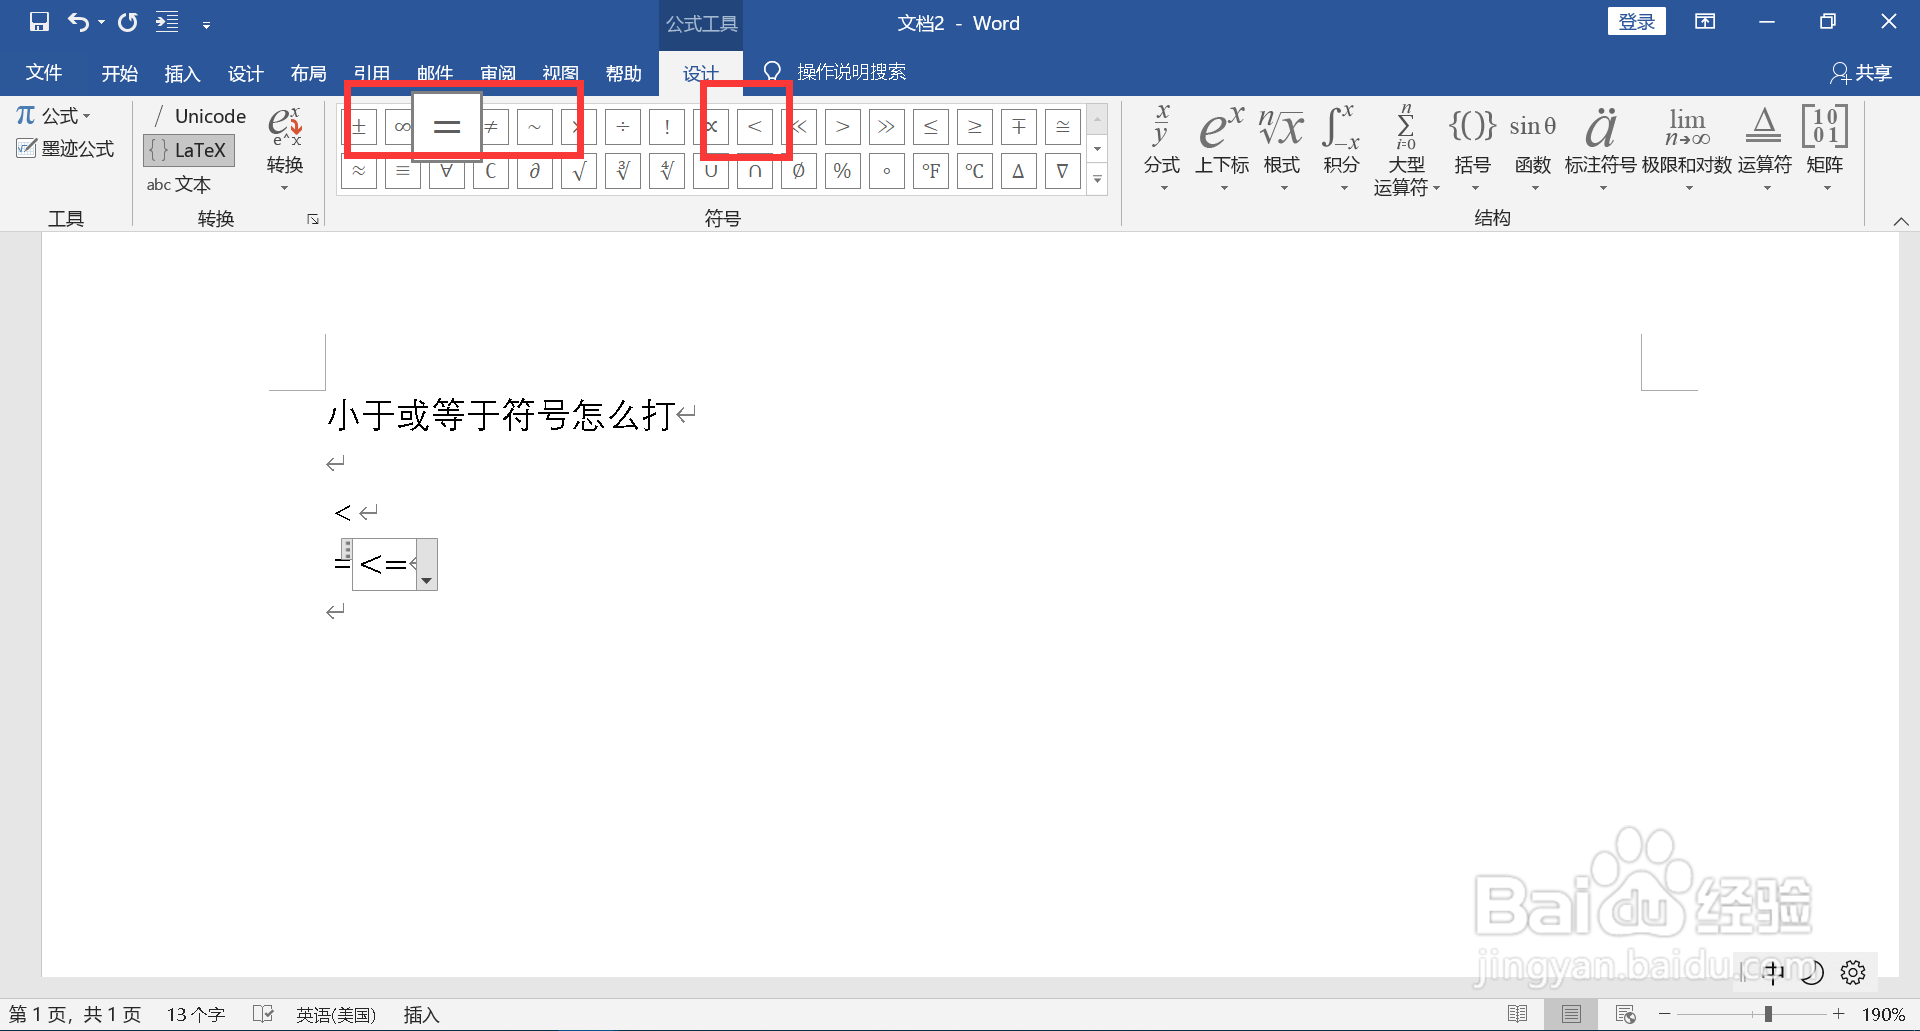Save the document from quick access toolbar
The width and height of the screenshot is (1920, 1031).
(x=39, y=22)
